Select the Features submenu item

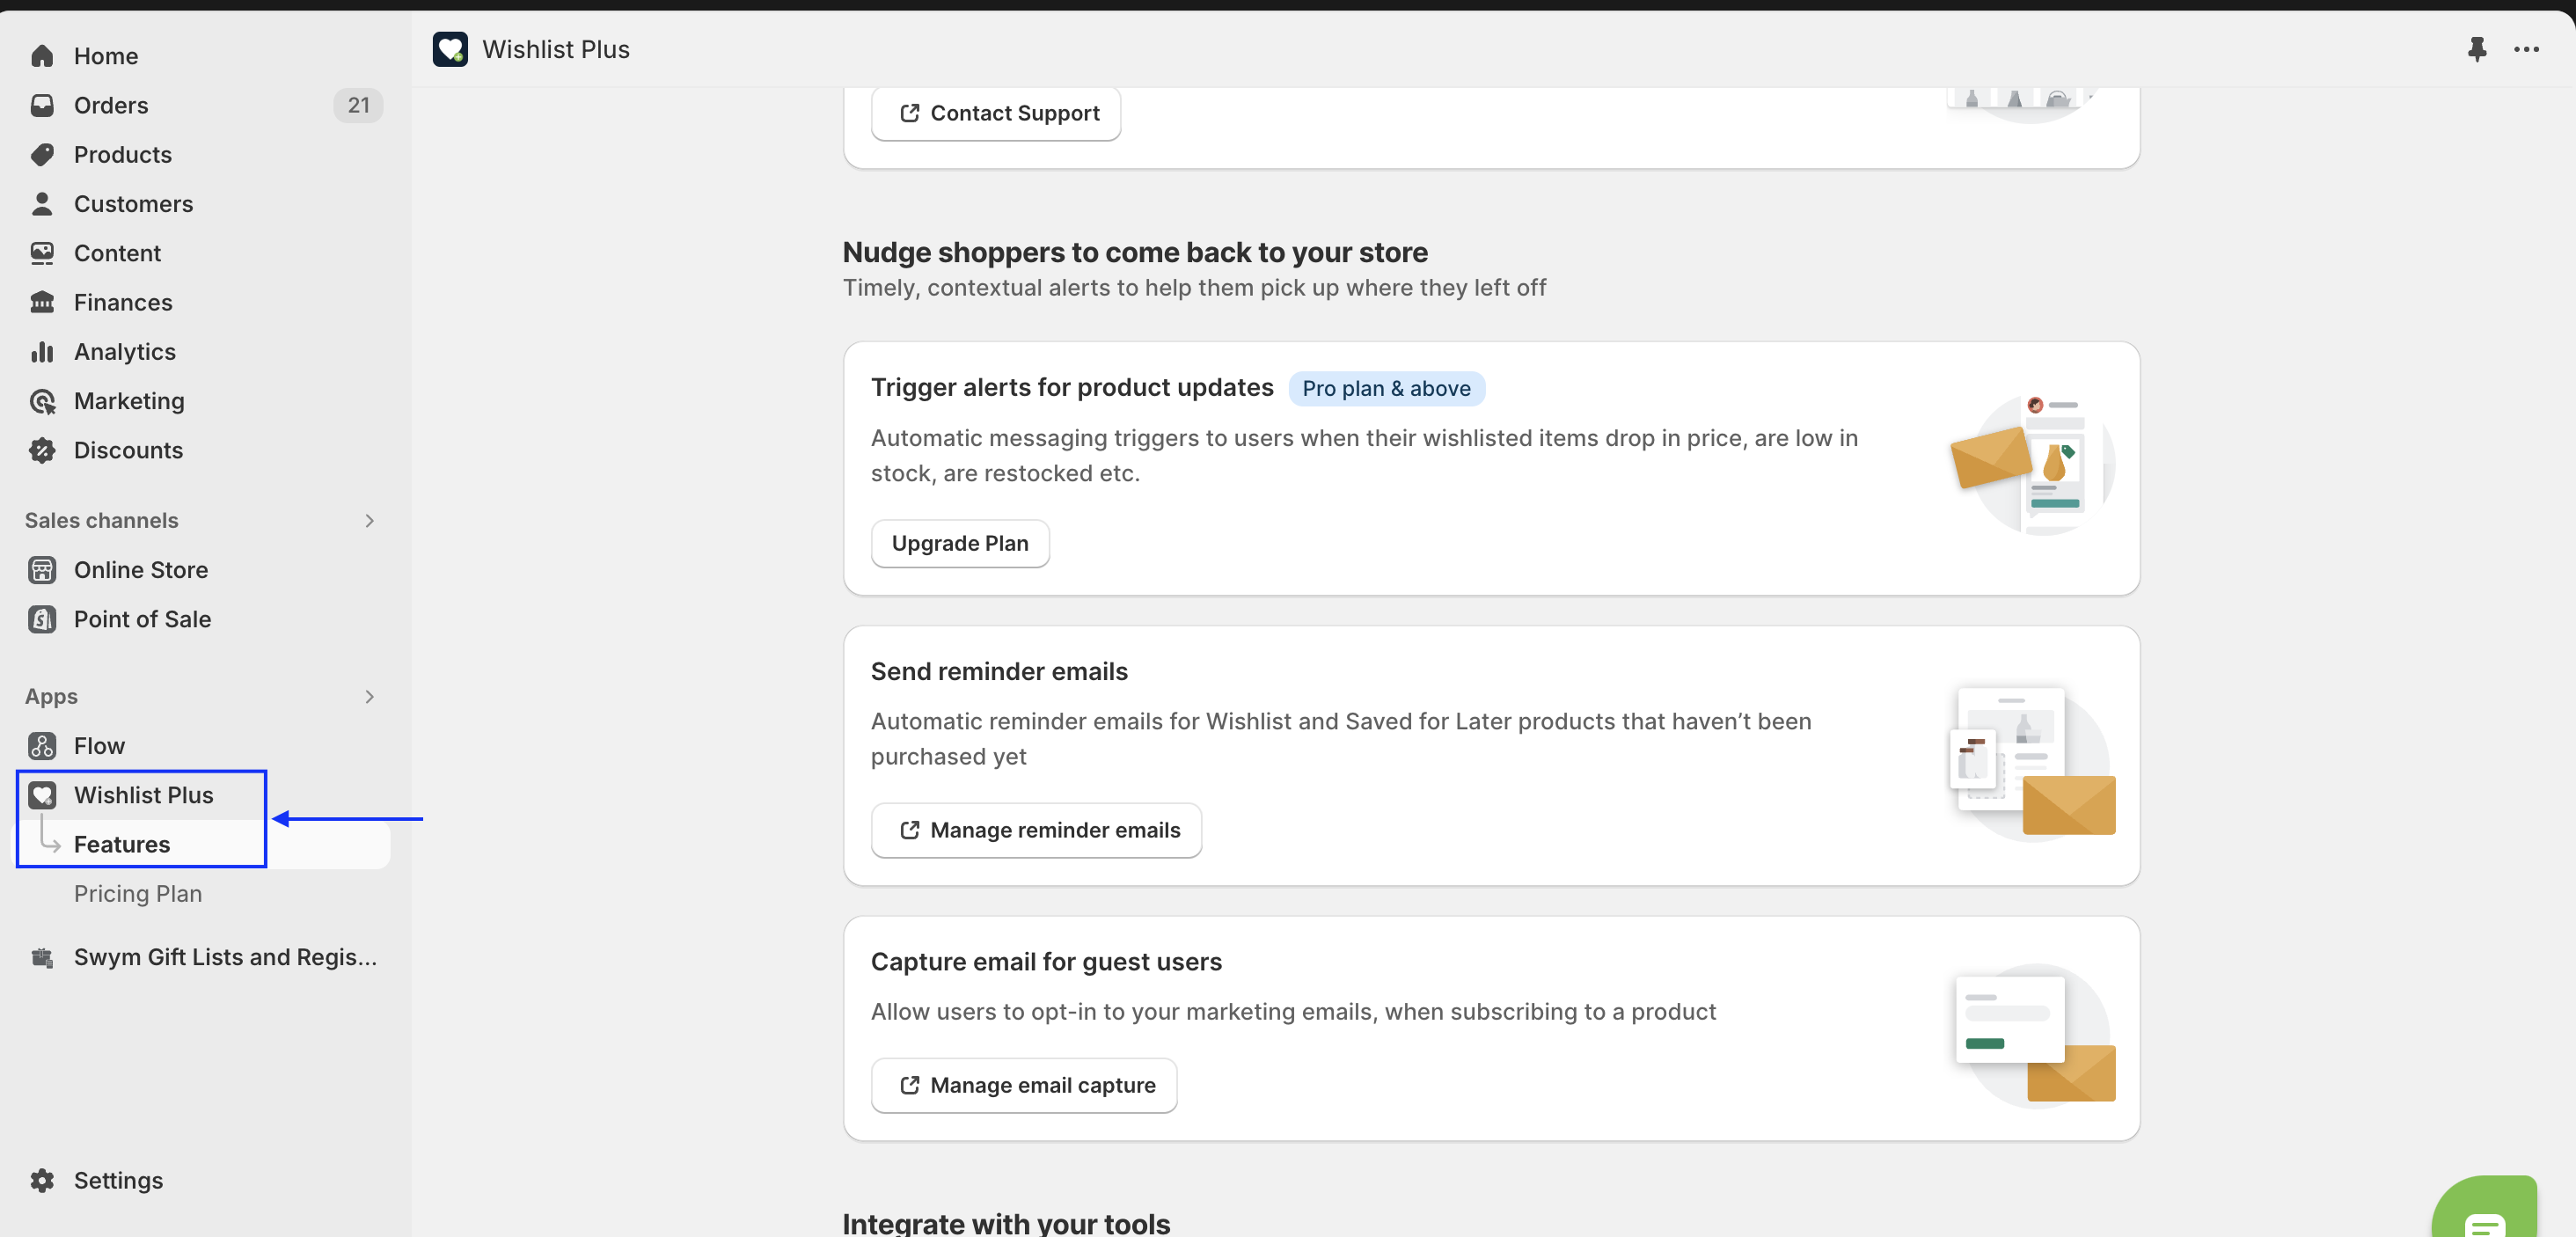[x=122, y=844]
